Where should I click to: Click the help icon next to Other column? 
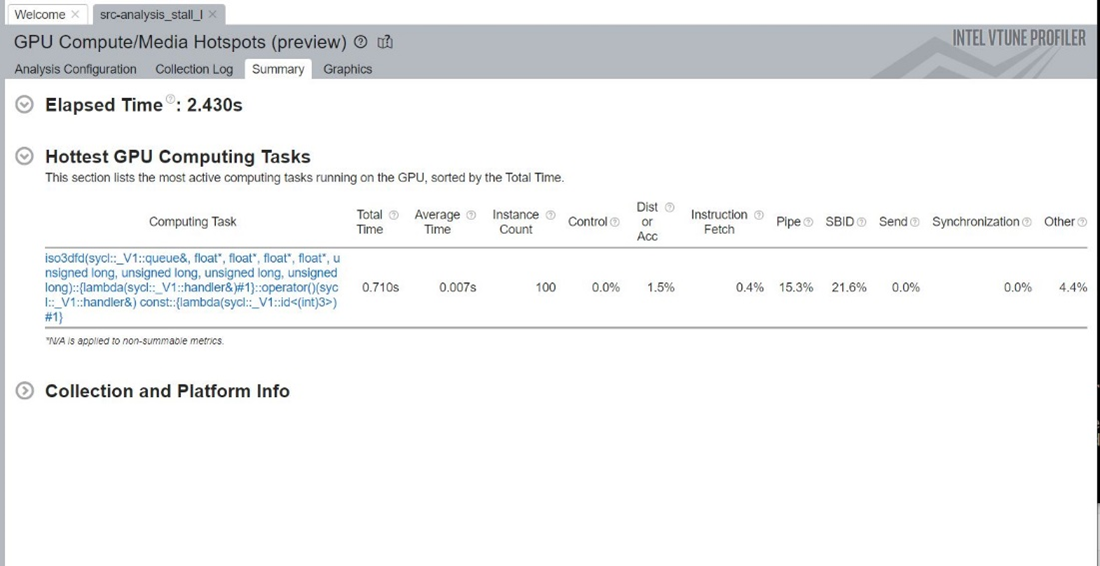click(1082, 222)
